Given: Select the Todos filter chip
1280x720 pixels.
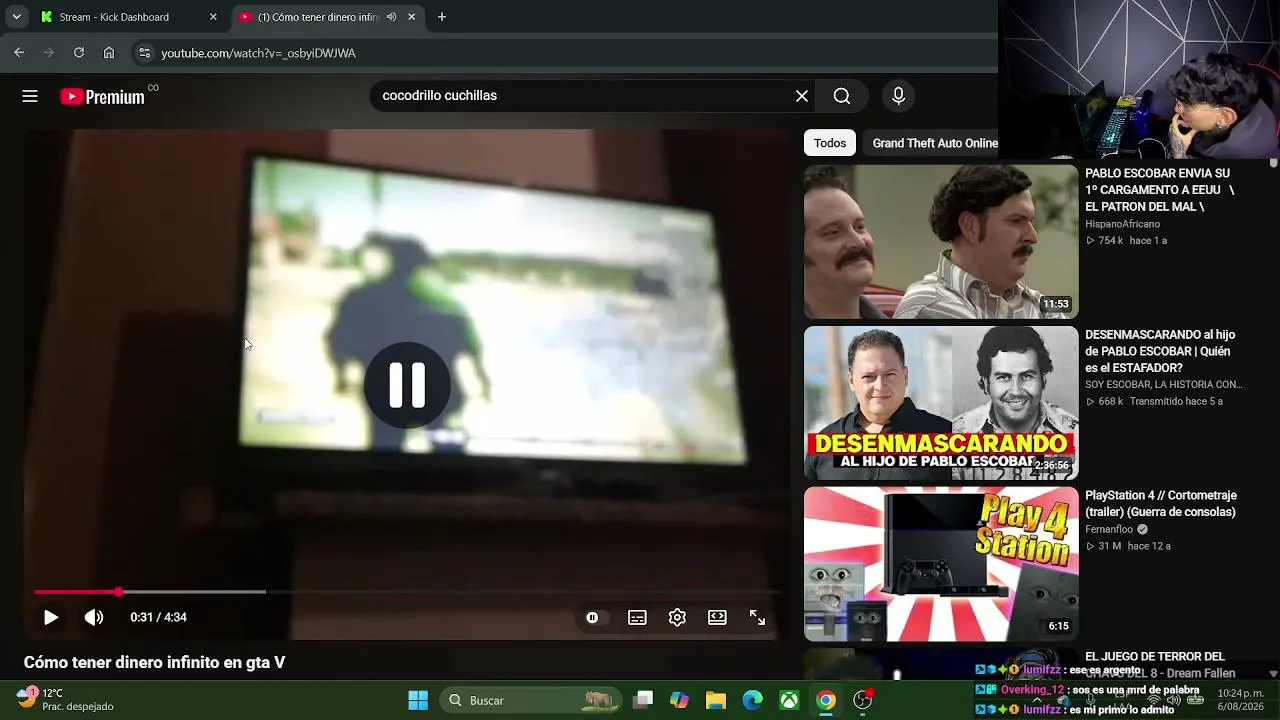Looking at the screenshot, I should 830,143.
